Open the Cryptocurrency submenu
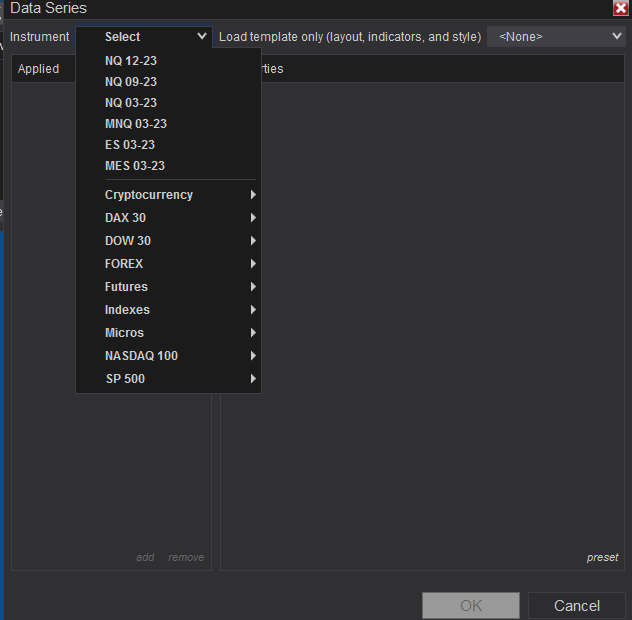The height and width of the screenshot is (620, 632). pos(168,195)
